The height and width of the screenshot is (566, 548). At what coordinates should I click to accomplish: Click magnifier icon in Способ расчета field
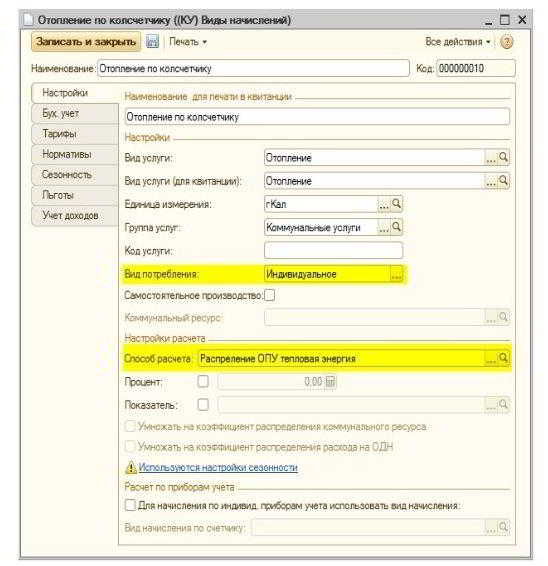coord(503,358)
